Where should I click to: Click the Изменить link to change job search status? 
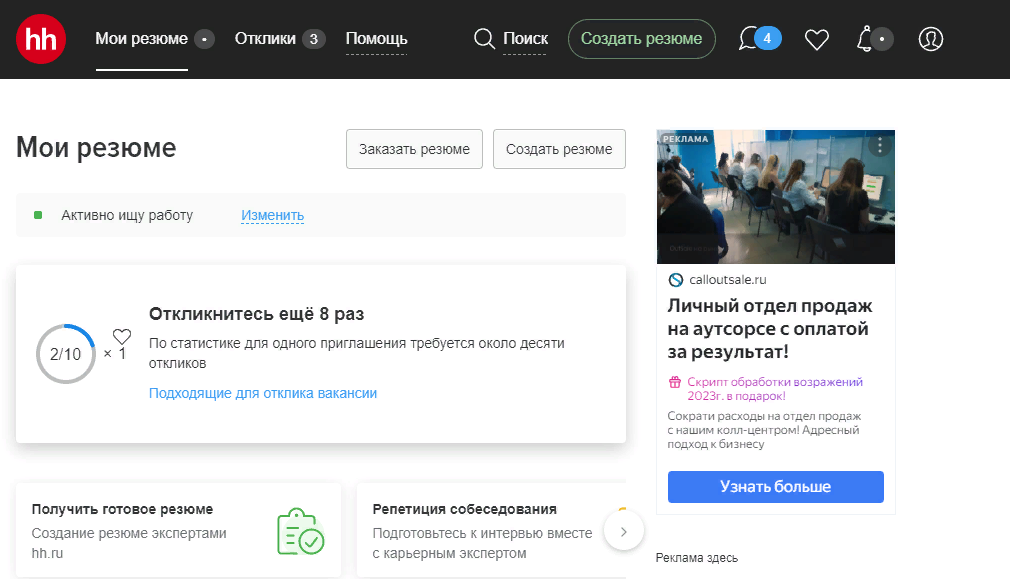[272, 215]
